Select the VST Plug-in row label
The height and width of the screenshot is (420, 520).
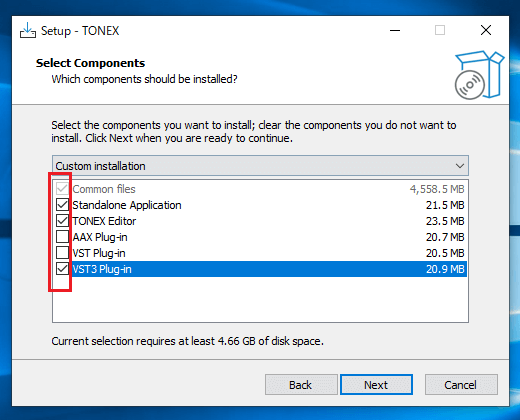tap(99, 253)
